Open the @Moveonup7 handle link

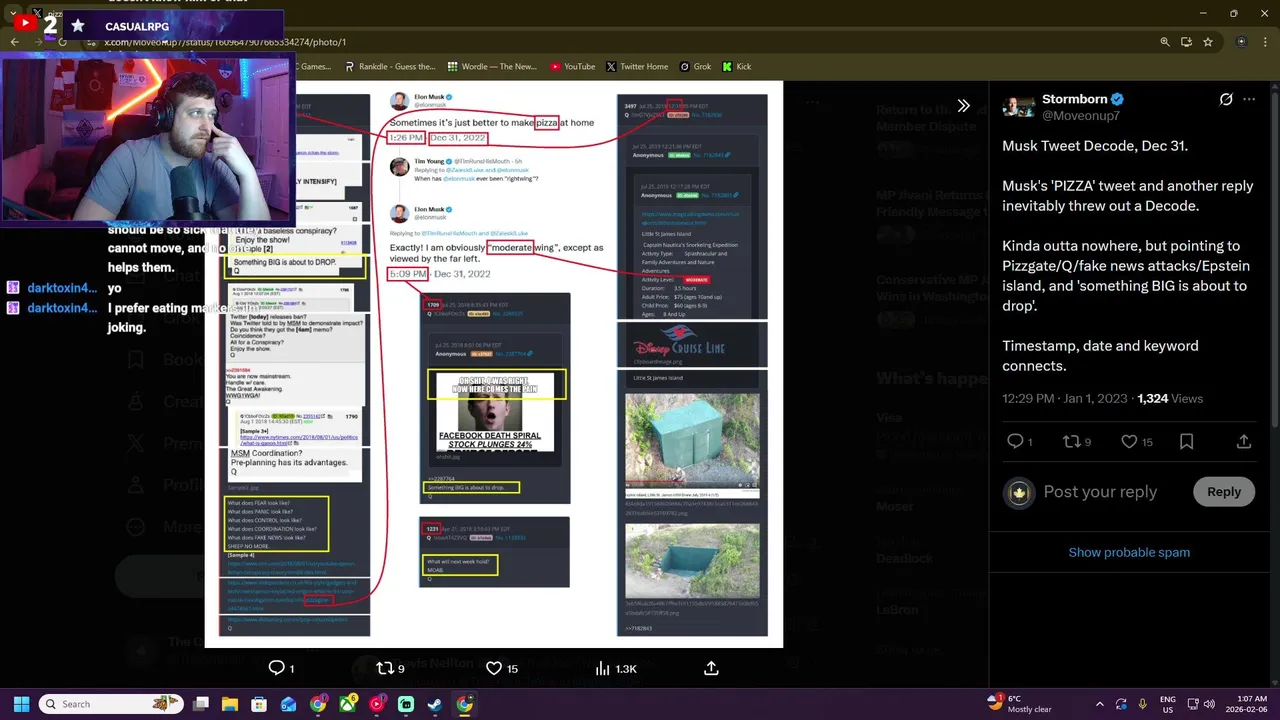(1081, 116)
